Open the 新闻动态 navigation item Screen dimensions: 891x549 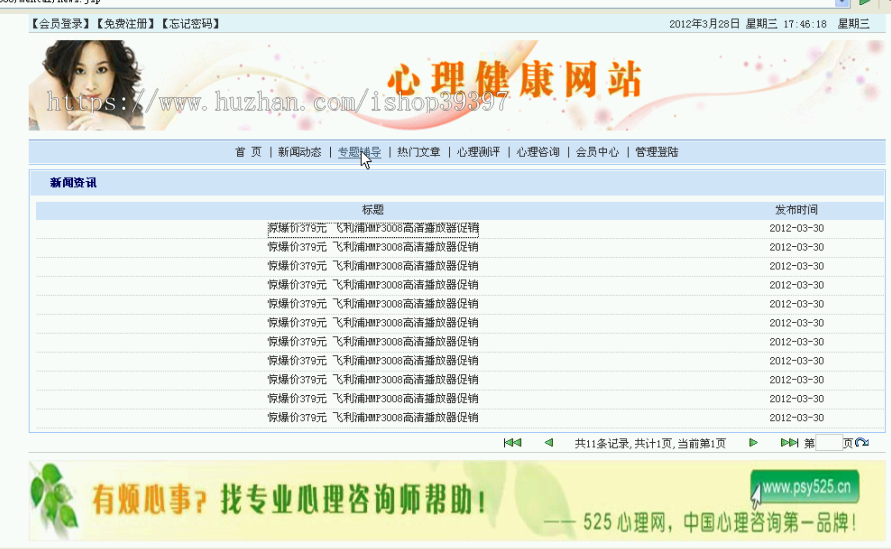pyautogui.click(x=299, y=152)
